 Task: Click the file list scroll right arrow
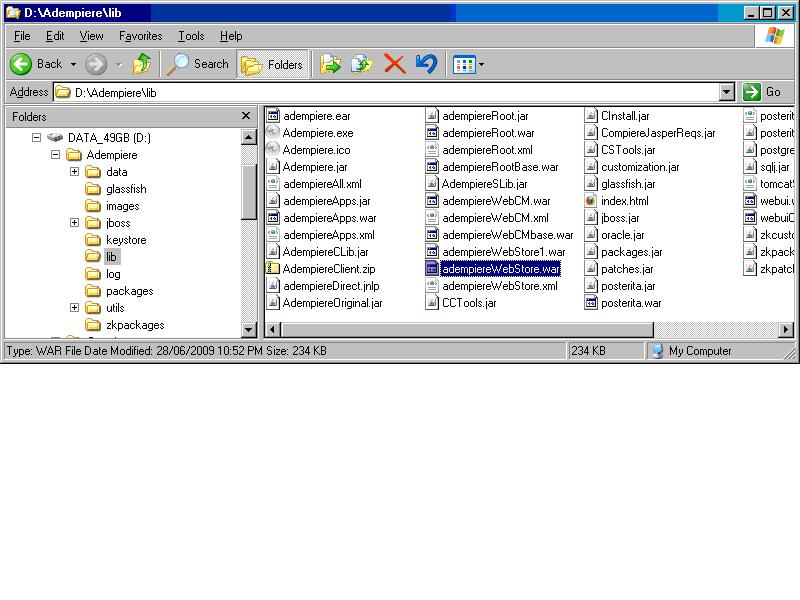[786, 330]
